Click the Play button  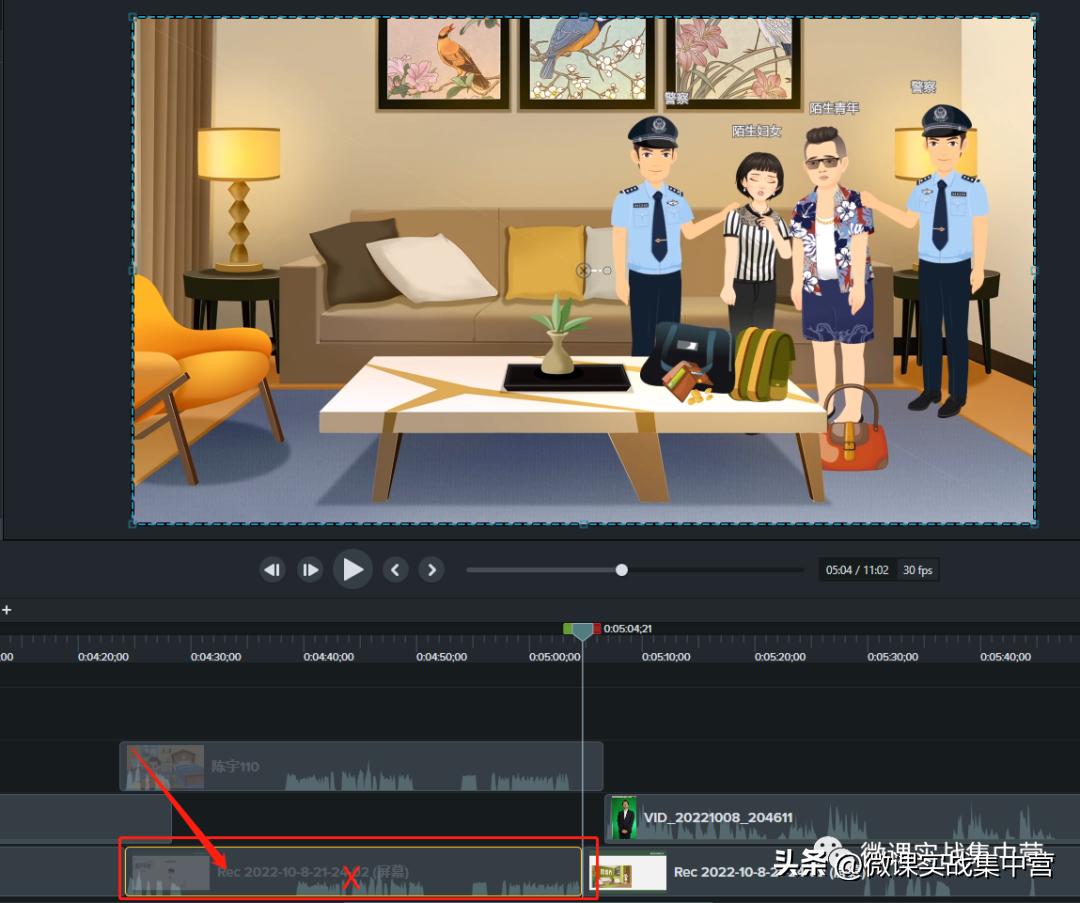coord(352,569)
